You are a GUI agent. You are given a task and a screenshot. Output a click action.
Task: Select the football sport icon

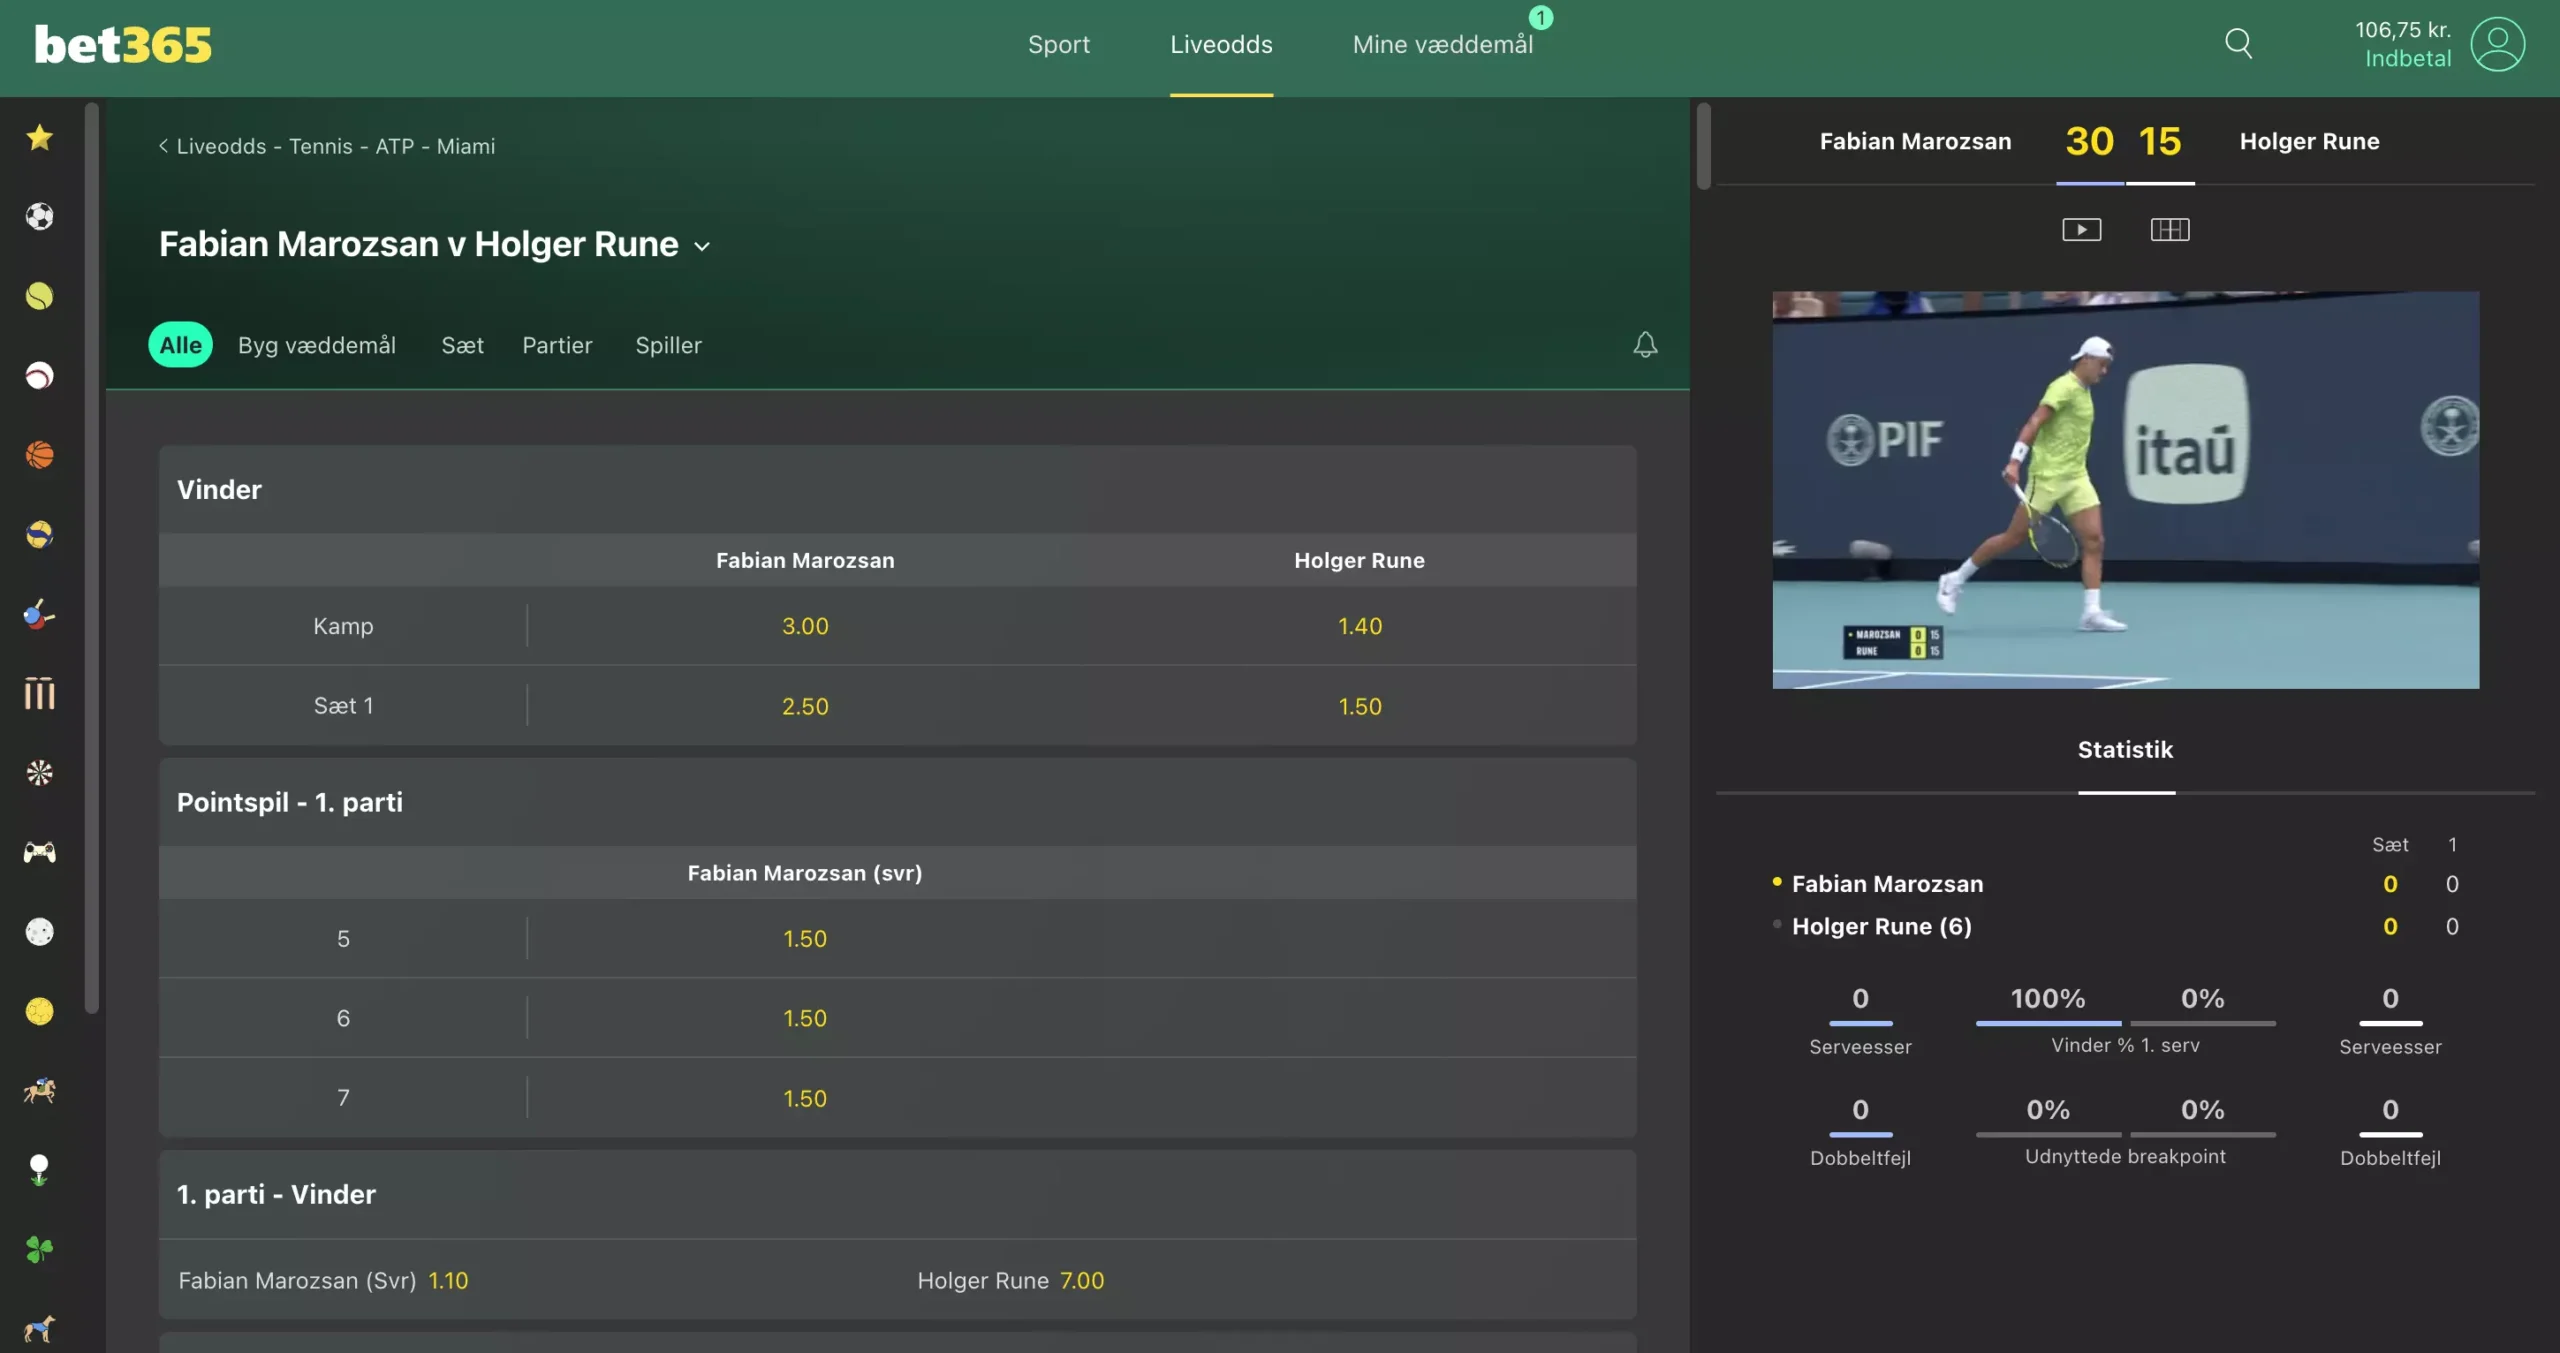pos(40,216)
